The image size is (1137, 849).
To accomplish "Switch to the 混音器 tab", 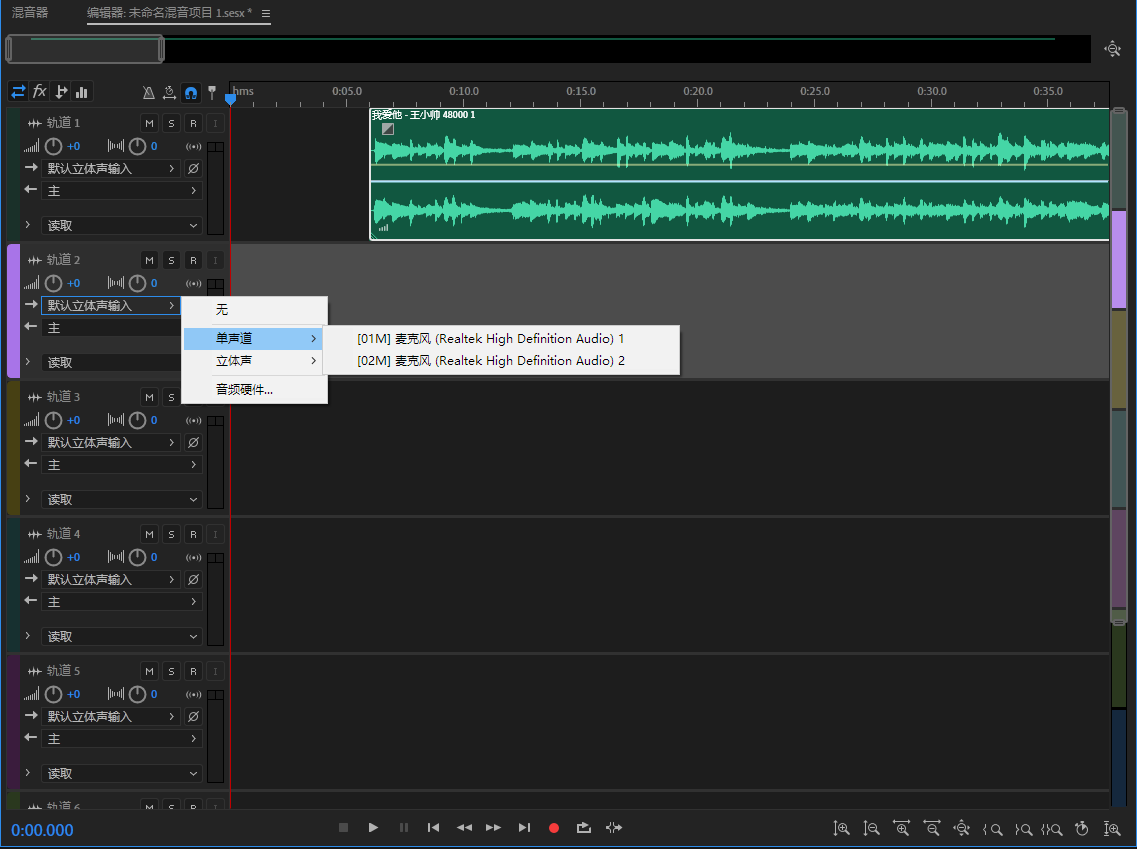I will point(30,13).
